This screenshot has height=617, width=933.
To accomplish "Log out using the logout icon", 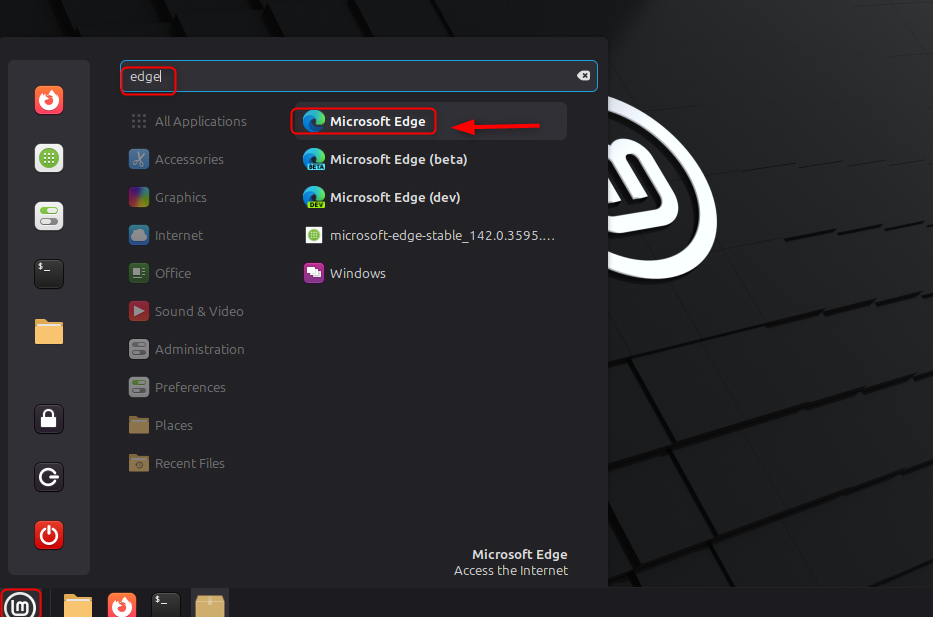I will [x=49, y=477].
